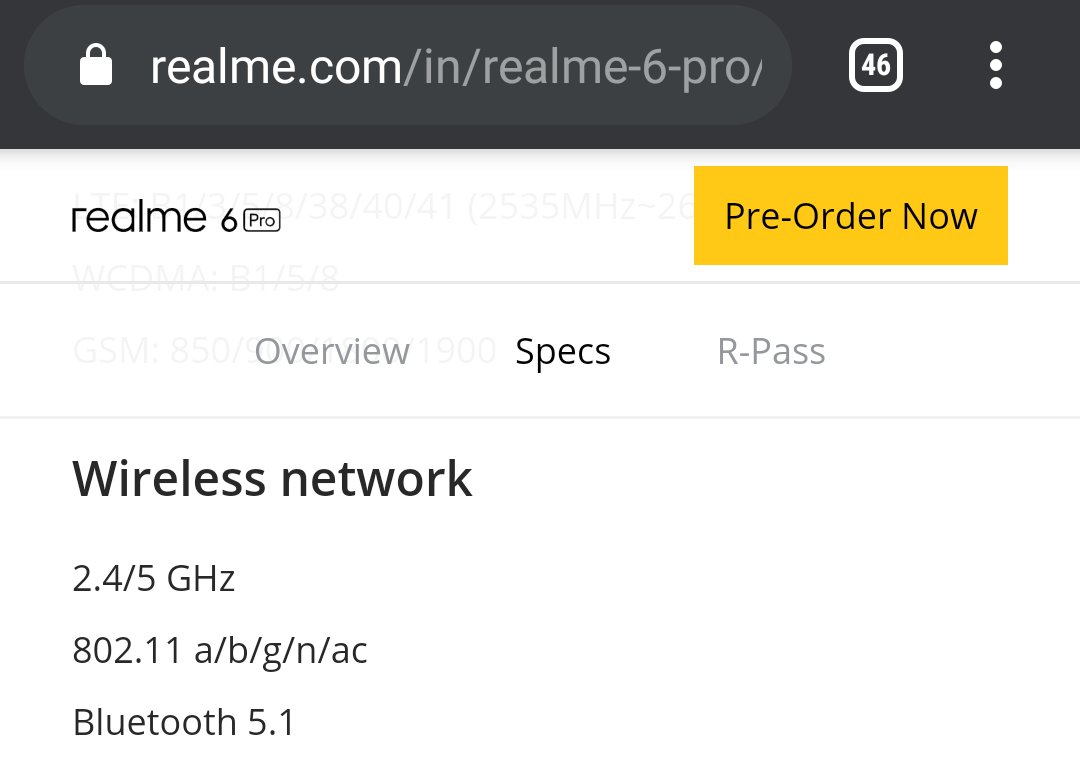Click the faded LTE bands text
This screenshot has height=771, width=1080.
(382, 206)
